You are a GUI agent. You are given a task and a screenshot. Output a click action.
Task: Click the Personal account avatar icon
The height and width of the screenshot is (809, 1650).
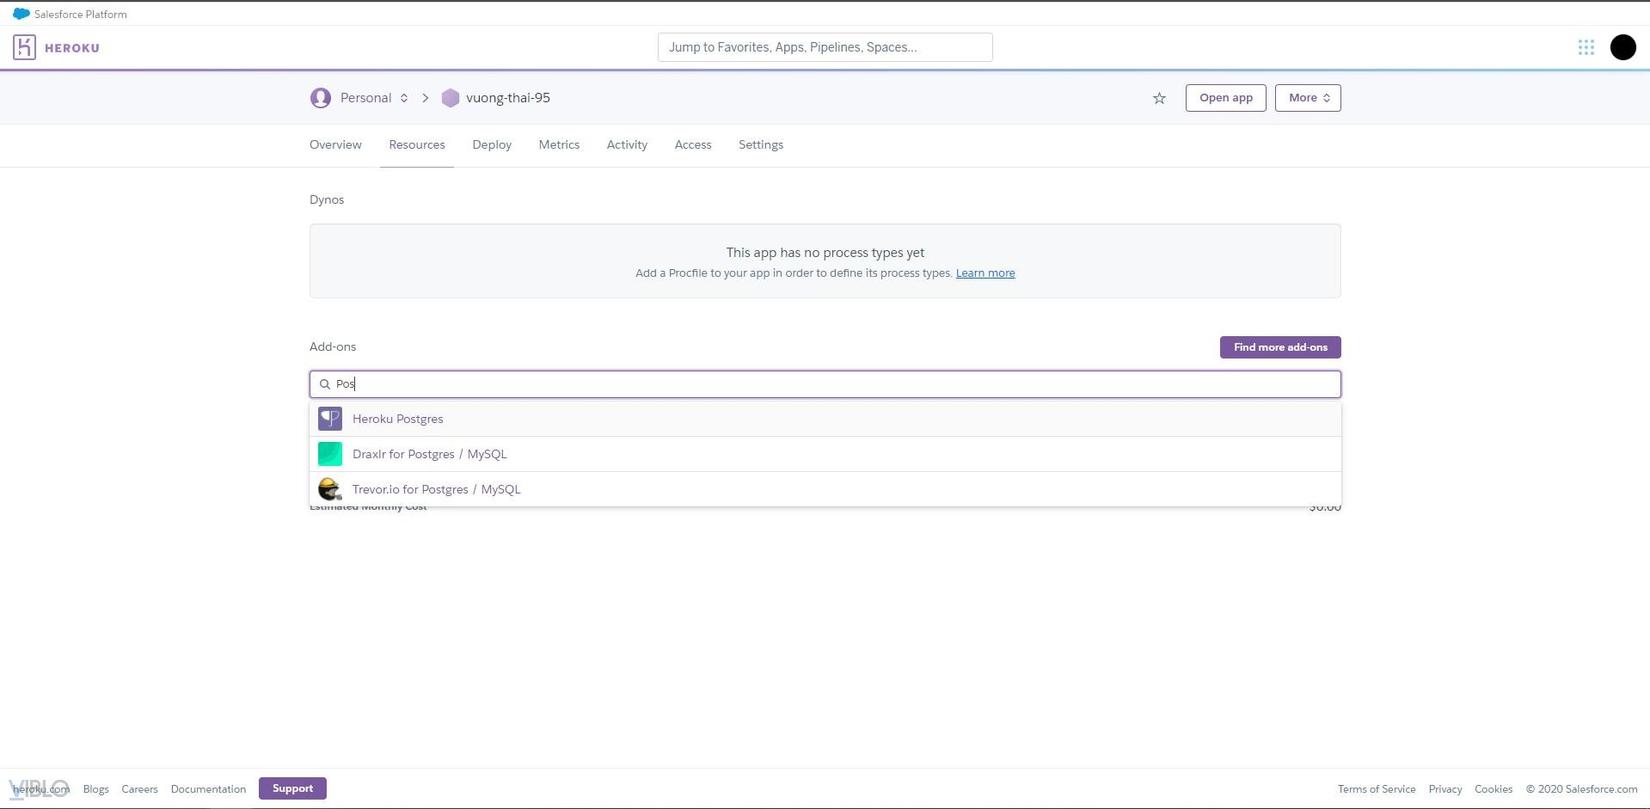pyautogui.click(x=320, y=98)
